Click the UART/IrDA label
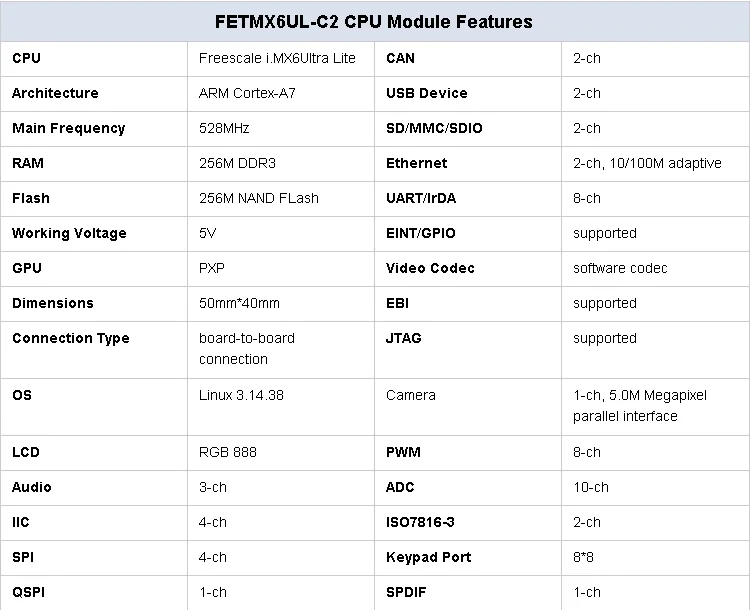This screenshot has width=750, height=610. pyautogui.click(x=421, y=198)
